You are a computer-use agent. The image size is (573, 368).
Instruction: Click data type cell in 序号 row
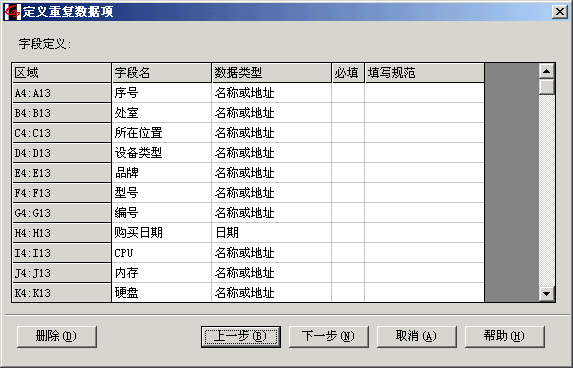272,93
